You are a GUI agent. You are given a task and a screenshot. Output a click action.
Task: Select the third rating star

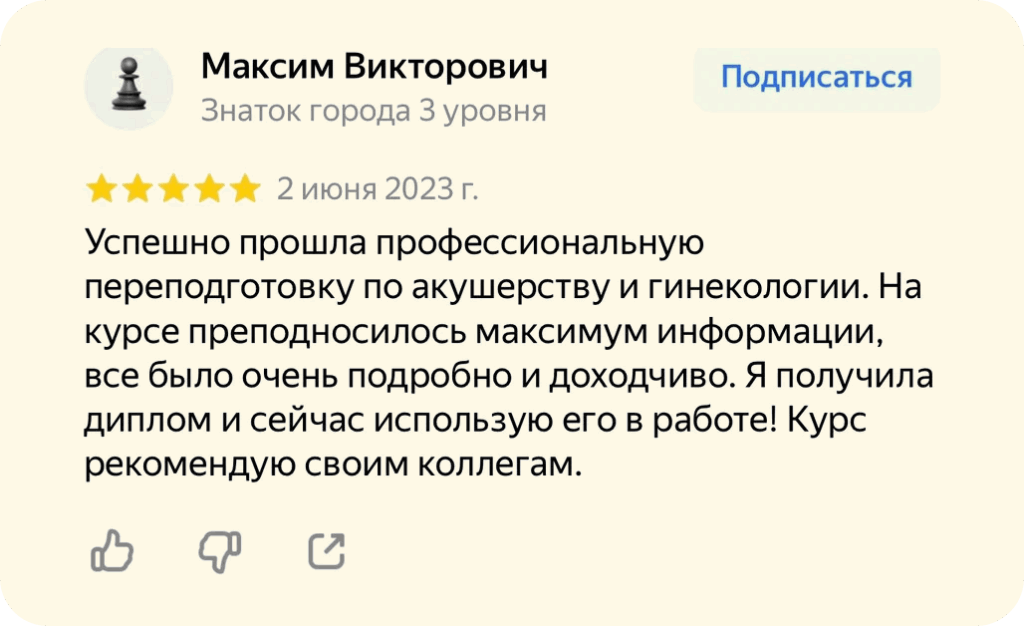tap(174, 189)
